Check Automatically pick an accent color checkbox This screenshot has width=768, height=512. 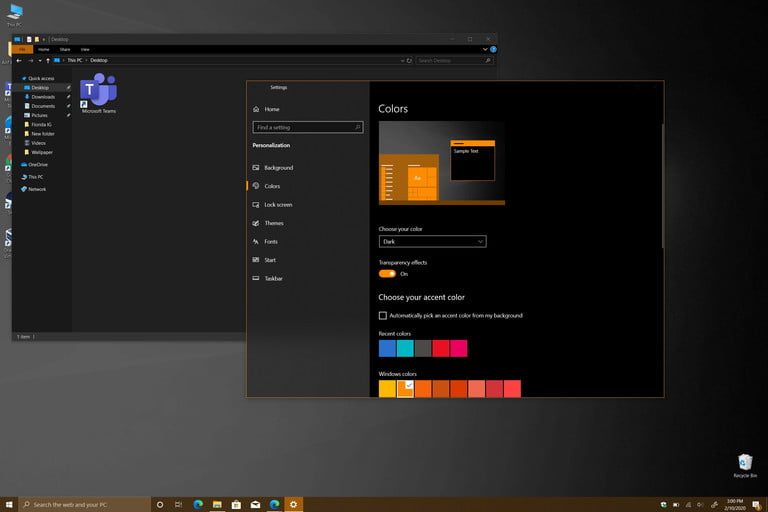(x=383, y=316)
